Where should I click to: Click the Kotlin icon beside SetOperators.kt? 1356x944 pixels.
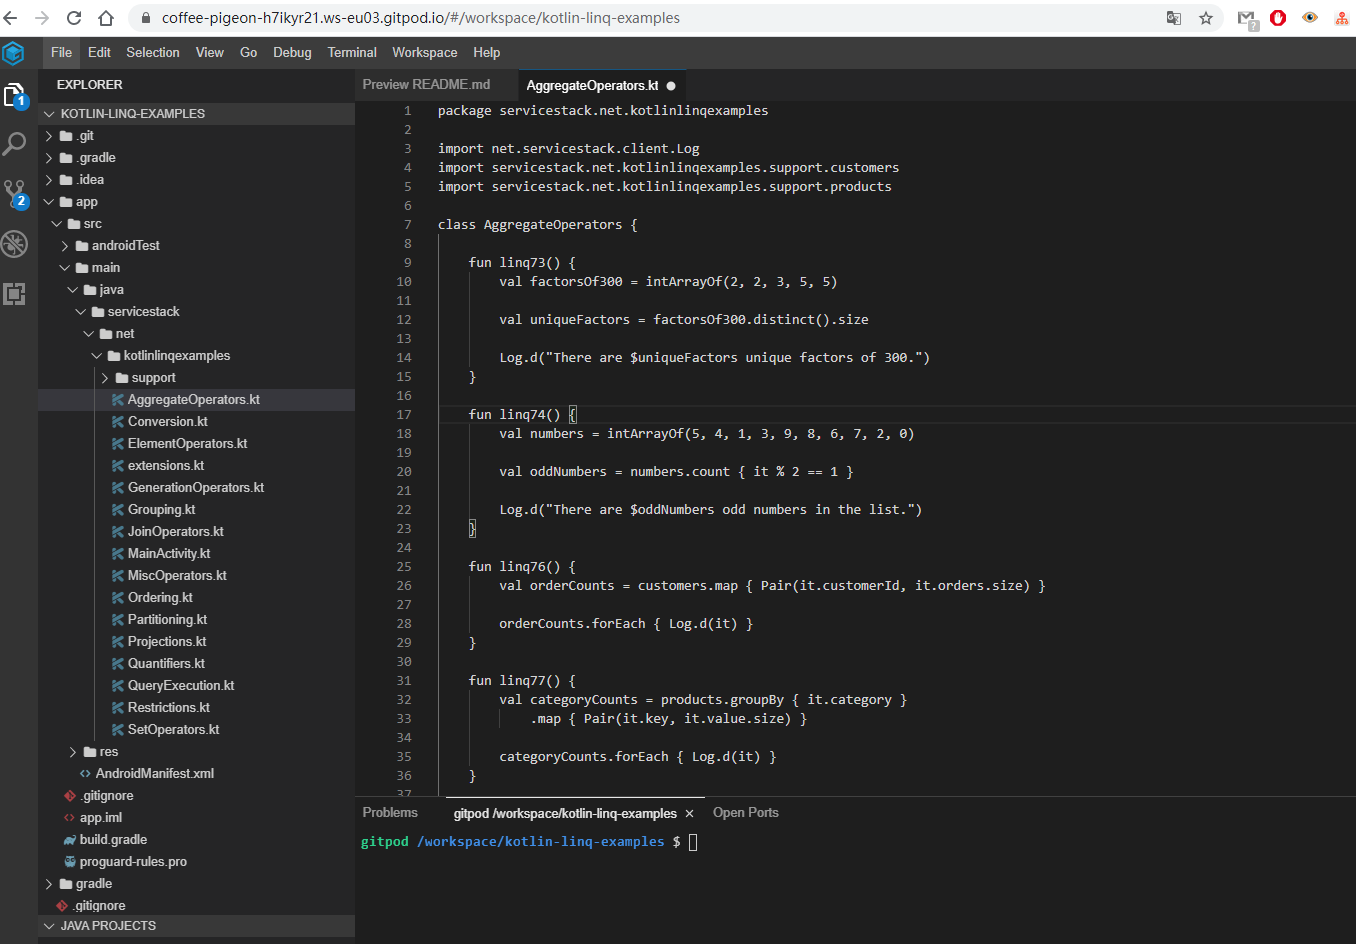(x=118, y=730)
